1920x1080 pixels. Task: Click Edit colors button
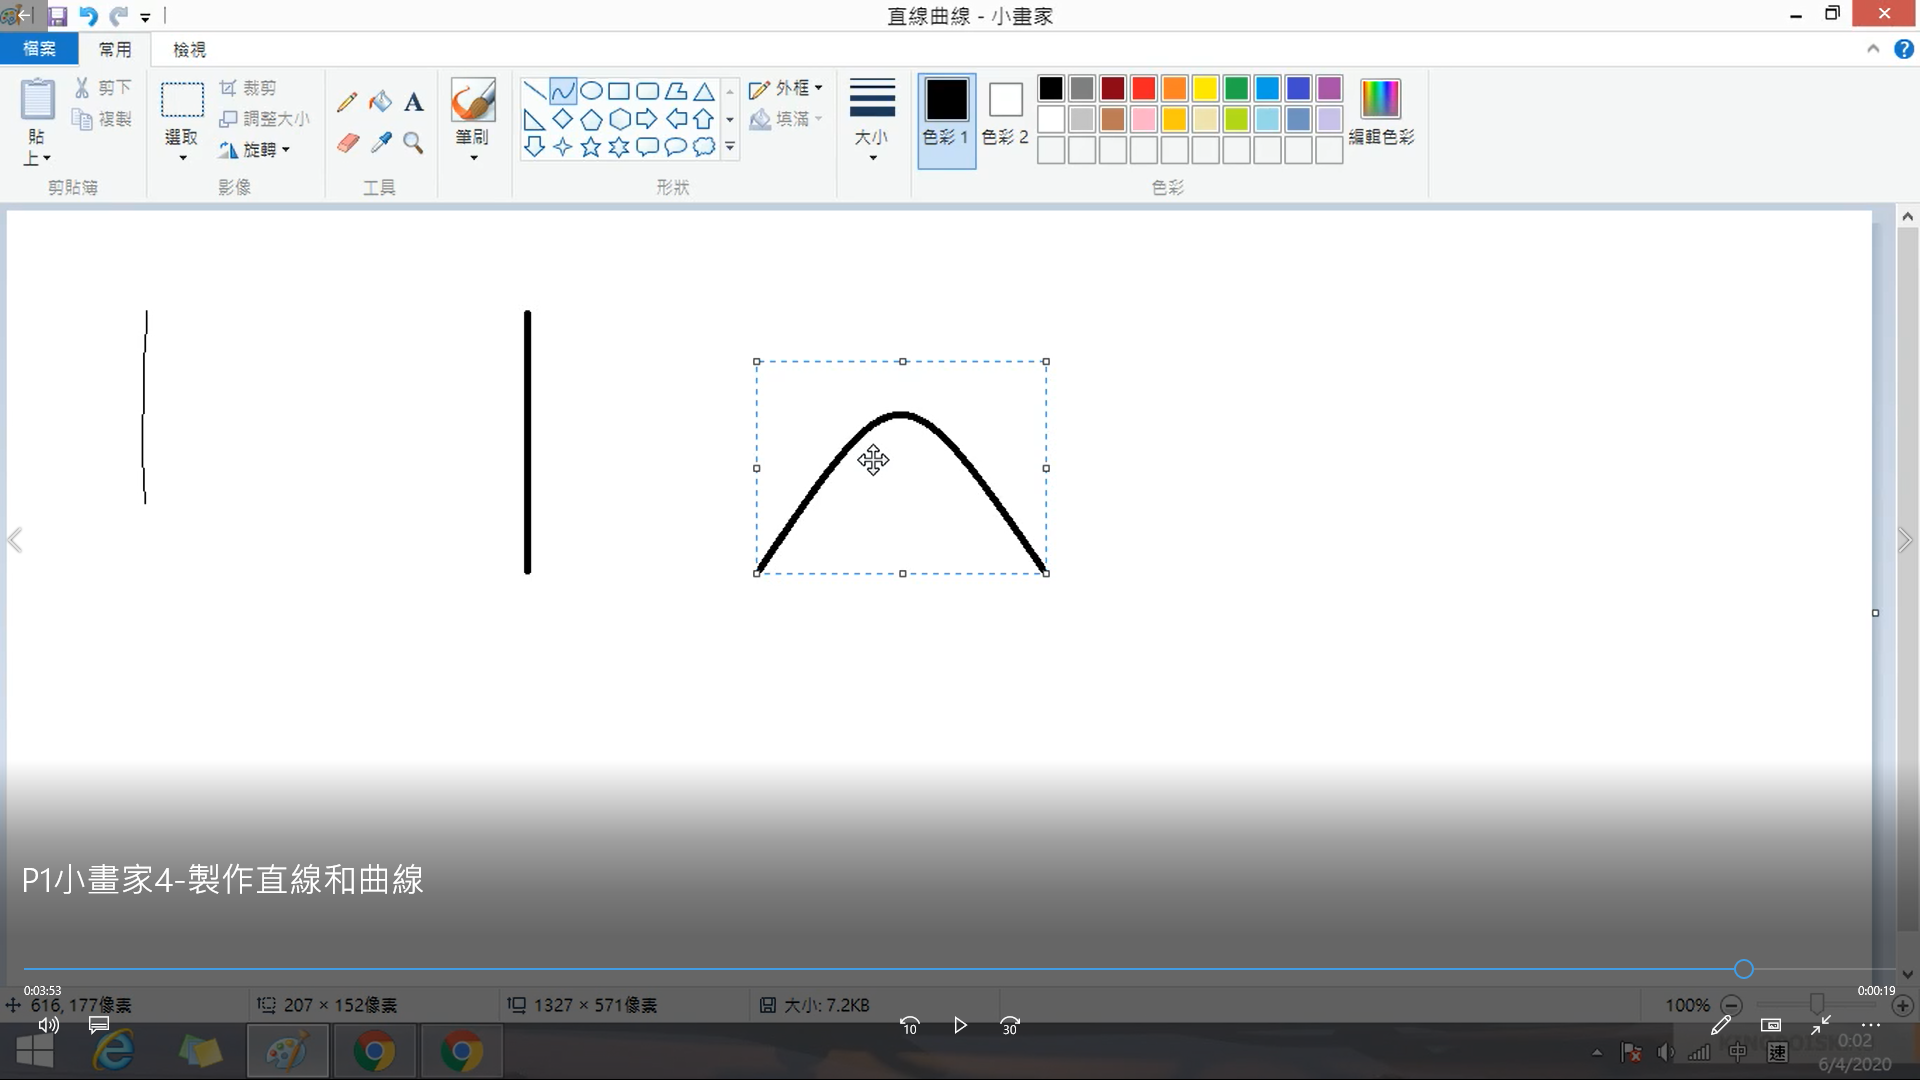coord(1381,113)
